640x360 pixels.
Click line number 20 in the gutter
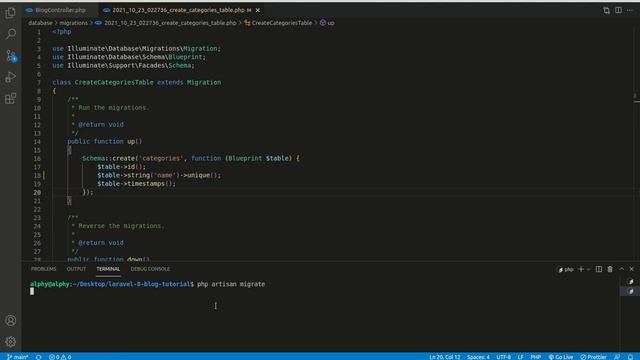[x=37, y=192]
